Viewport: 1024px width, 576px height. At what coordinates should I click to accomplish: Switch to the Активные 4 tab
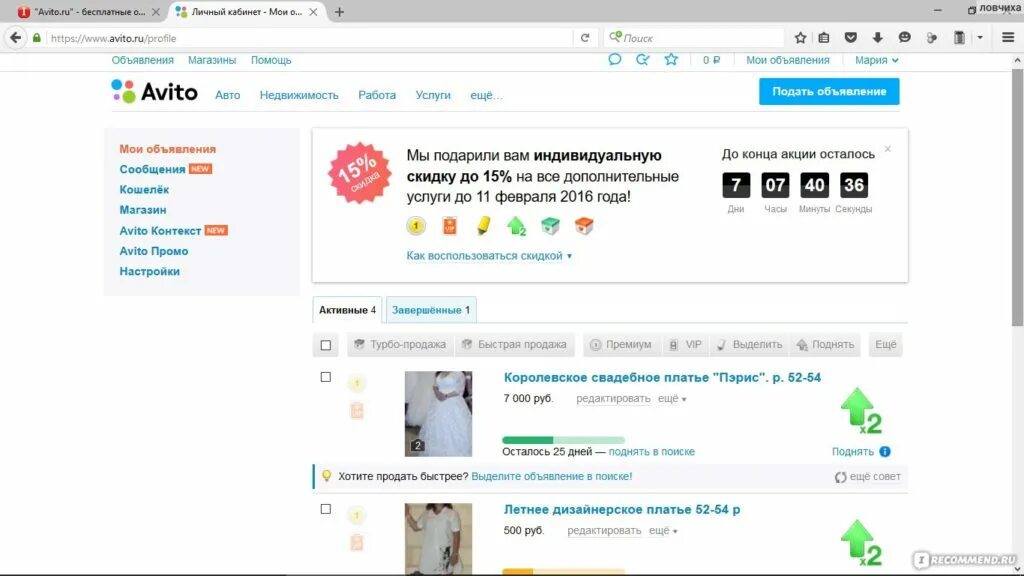click(347, 310)
